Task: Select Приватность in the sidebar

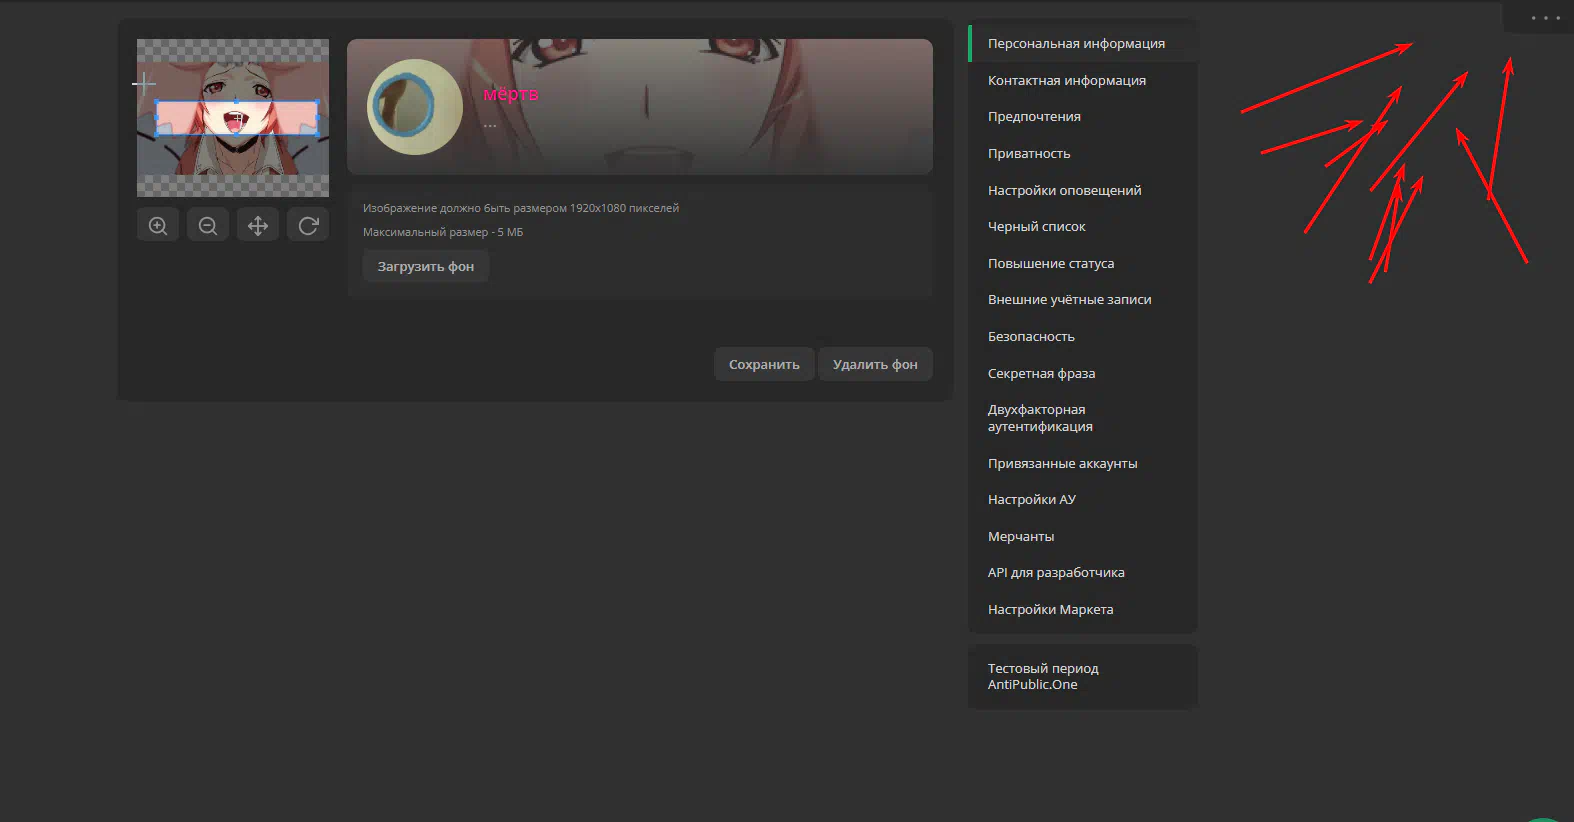Action: (x=1083, y=153)
